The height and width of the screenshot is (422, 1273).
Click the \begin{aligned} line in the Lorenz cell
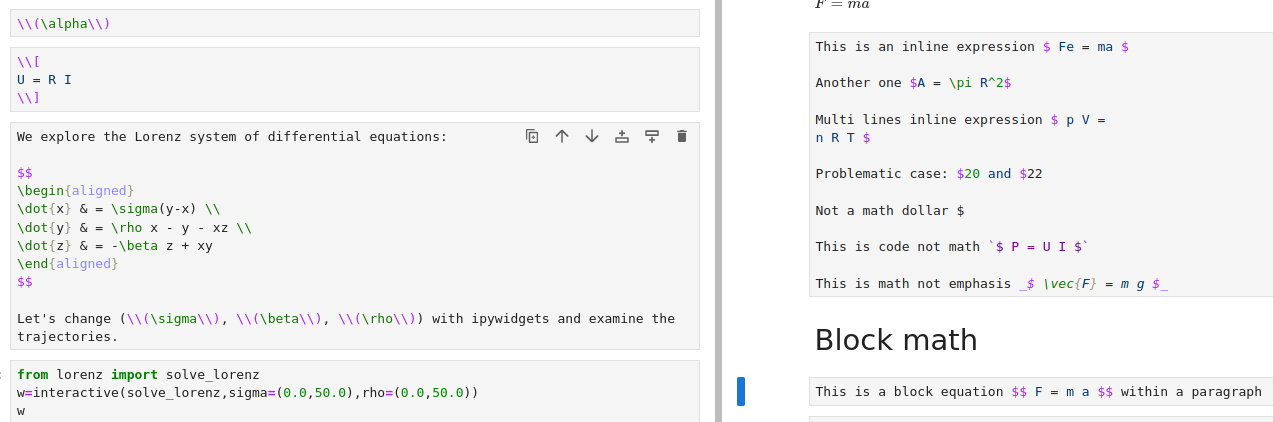(x=75, y=191)
